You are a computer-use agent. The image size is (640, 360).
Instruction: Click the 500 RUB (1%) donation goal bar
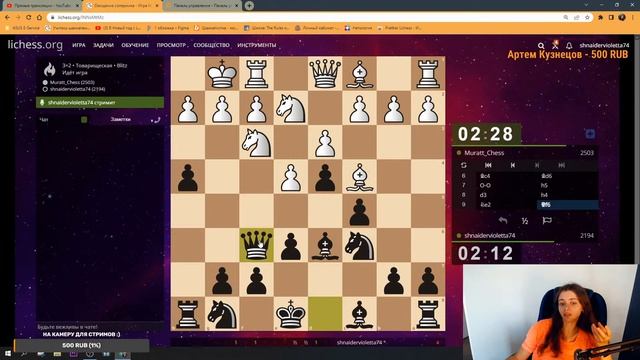pos(82,345)
